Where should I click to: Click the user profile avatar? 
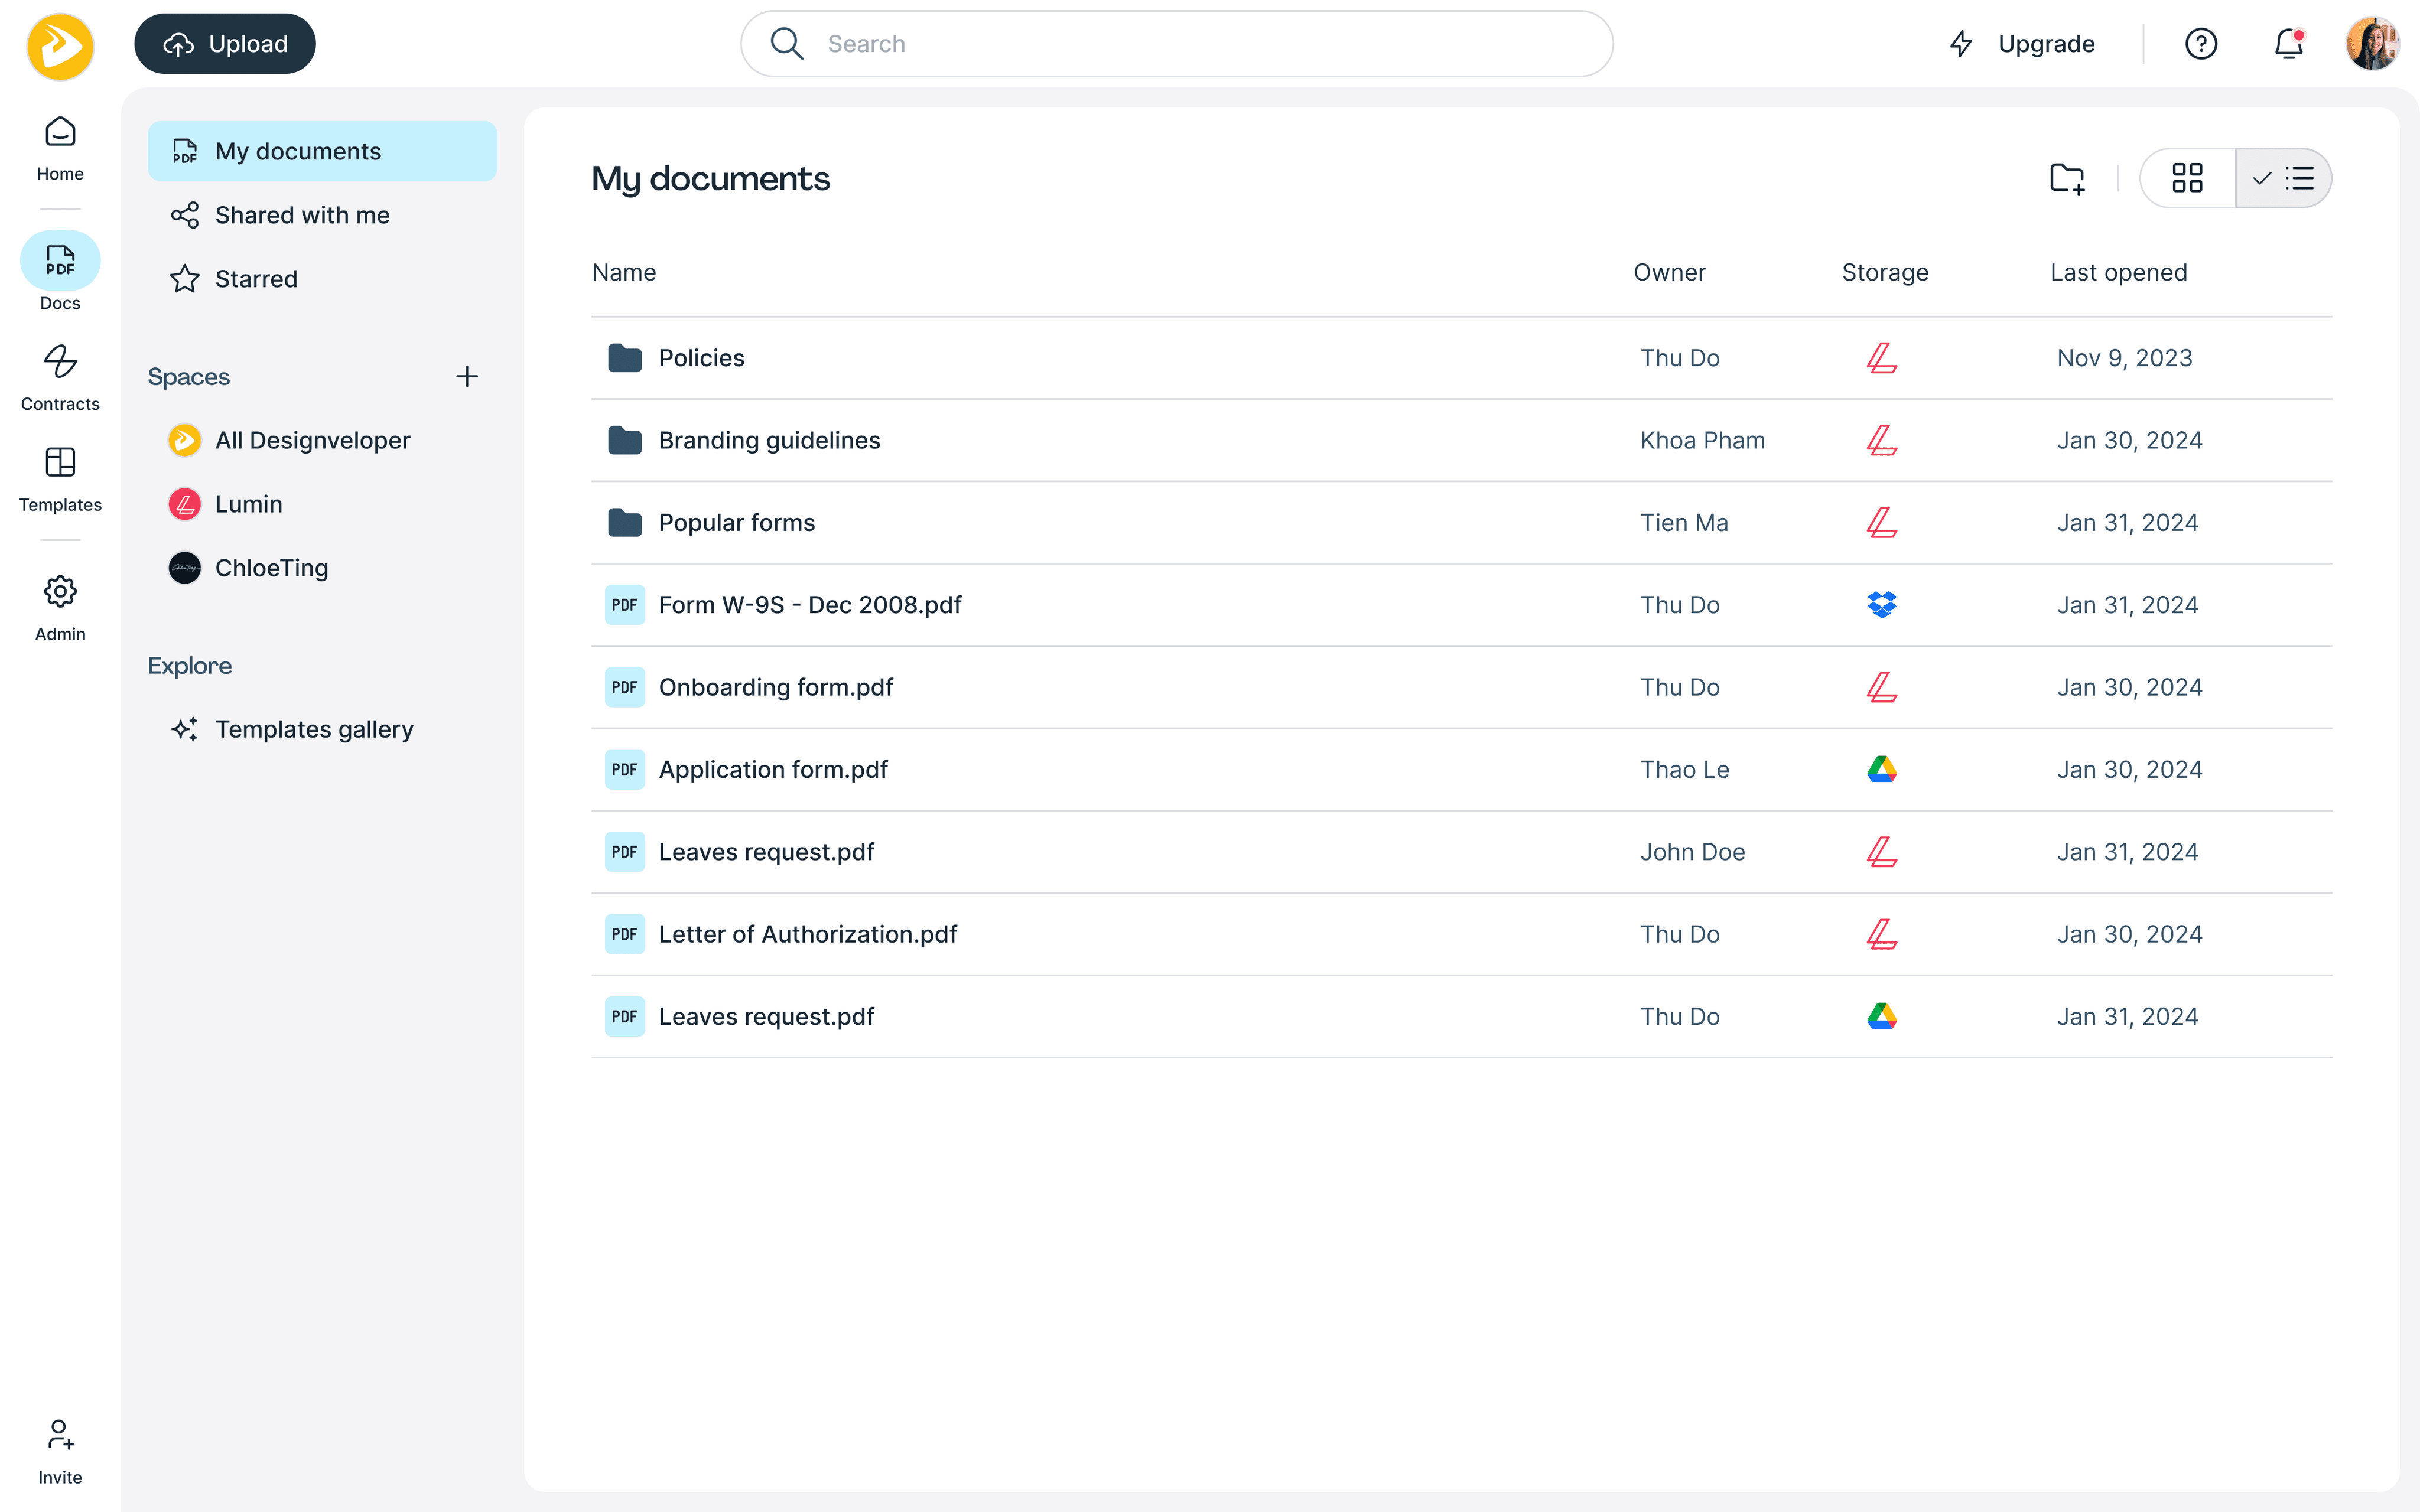tap(2372, 44)
